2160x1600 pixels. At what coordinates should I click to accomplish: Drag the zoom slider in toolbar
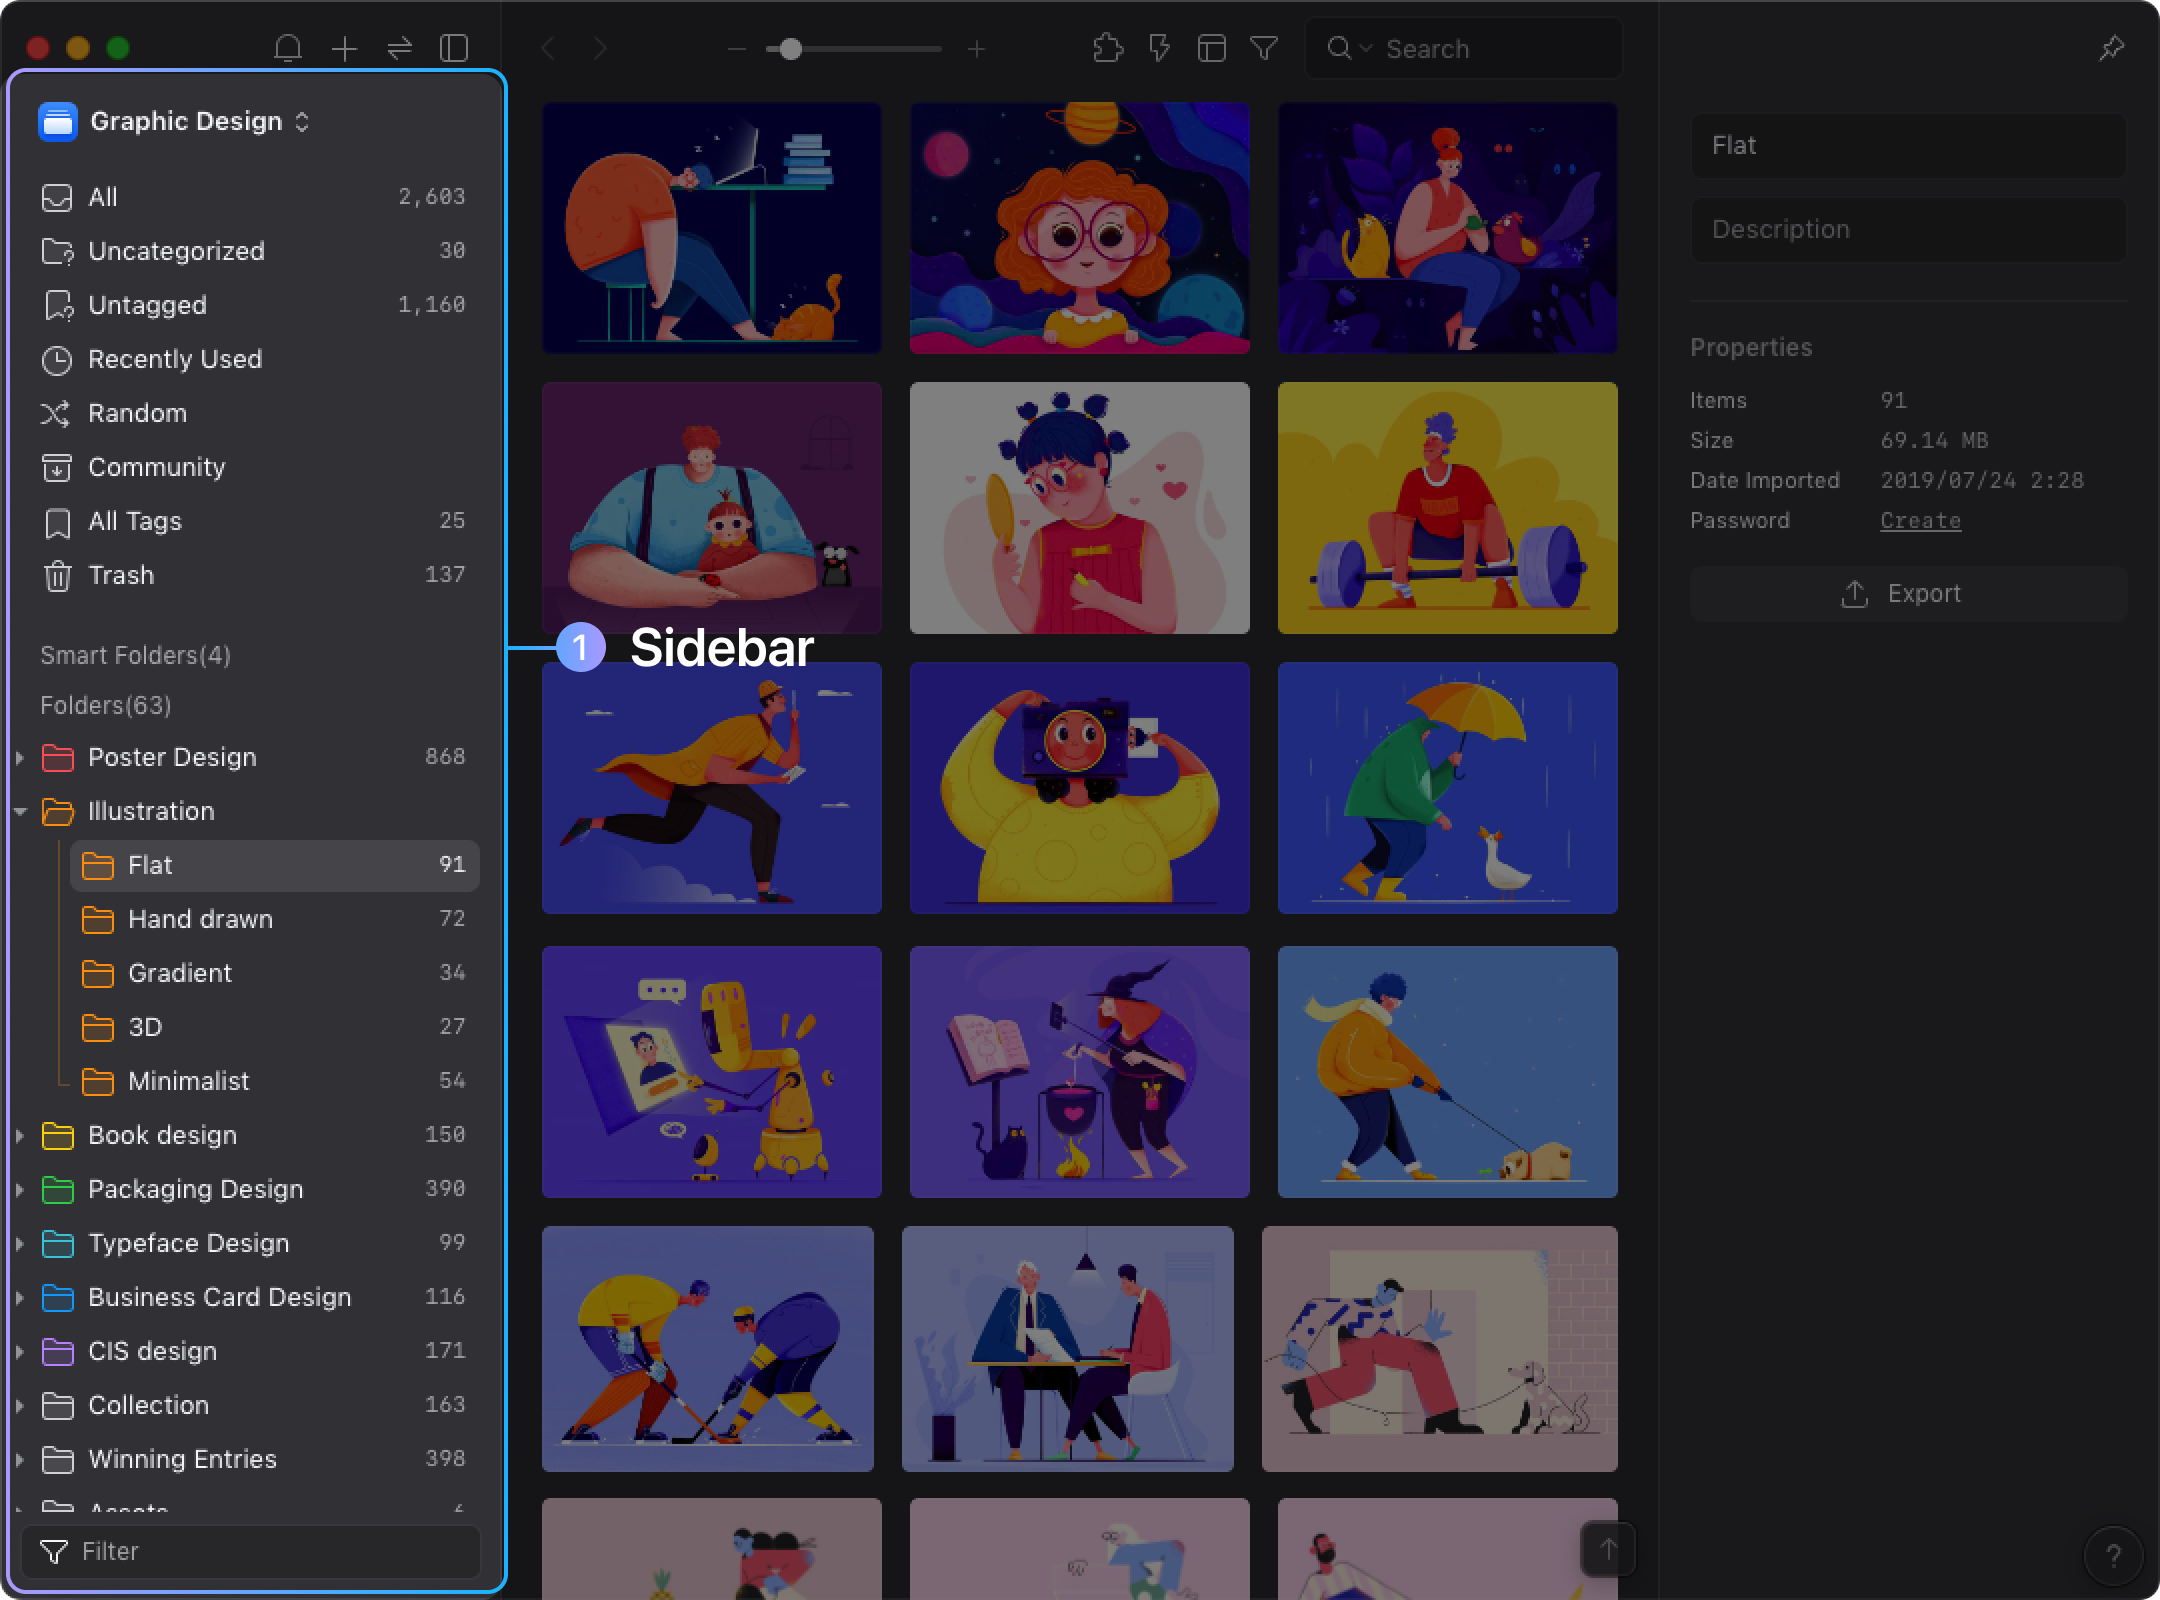tap(787, 49)
